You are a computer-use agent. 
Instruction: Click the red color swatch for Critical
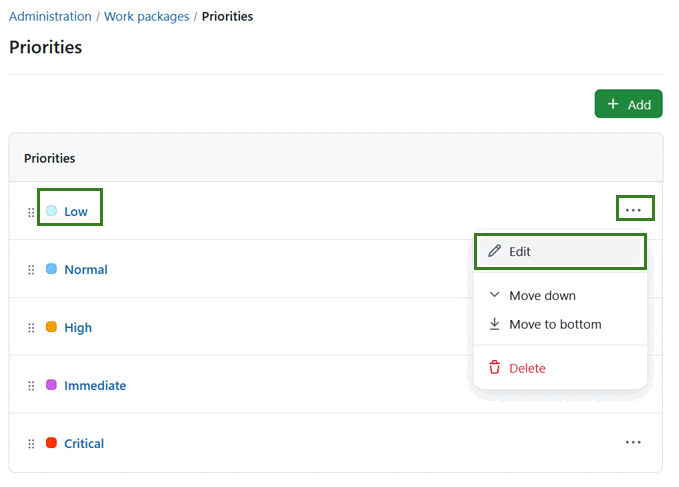click(x=51, y=443)
